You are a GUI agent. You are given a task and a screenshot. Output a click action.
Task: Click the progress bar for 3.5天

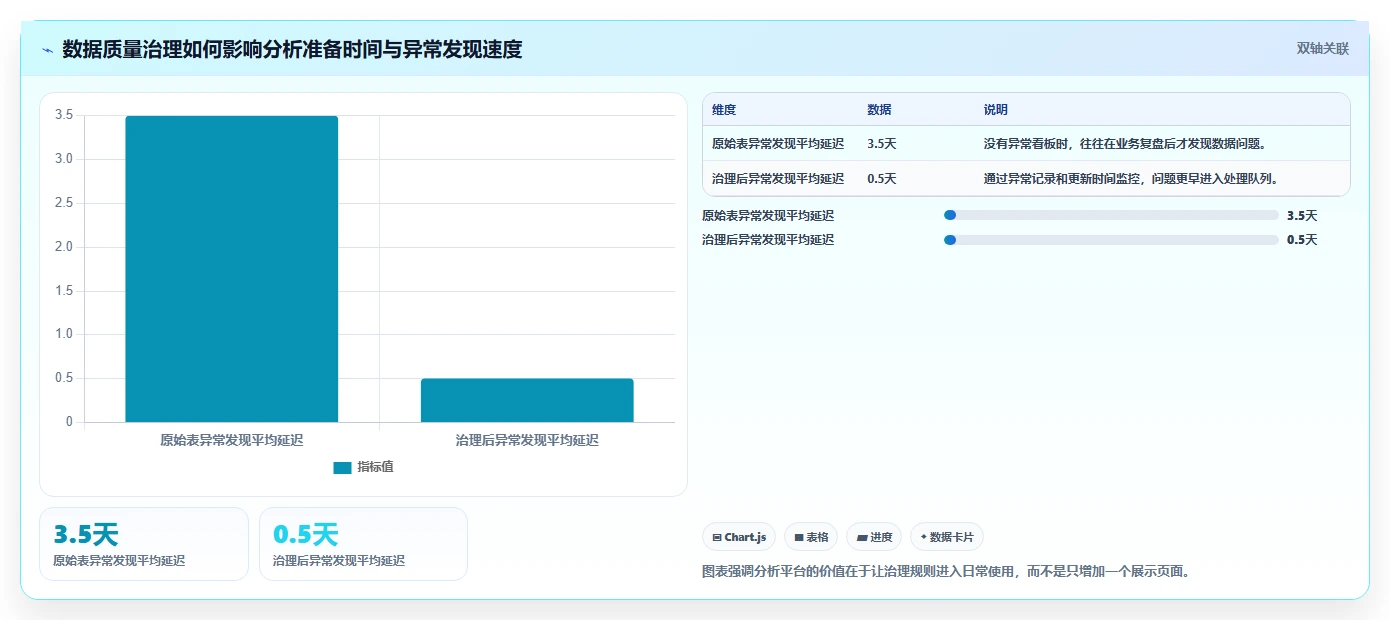(1111, 215)
